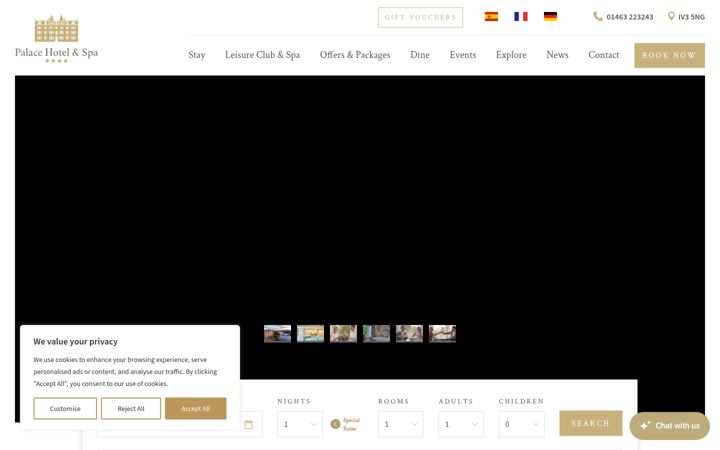Screen dimensions: 720x450
Task: Click the Palace Hotel & Spa logo
Action: pyautogui.click(x=56, y=39)
